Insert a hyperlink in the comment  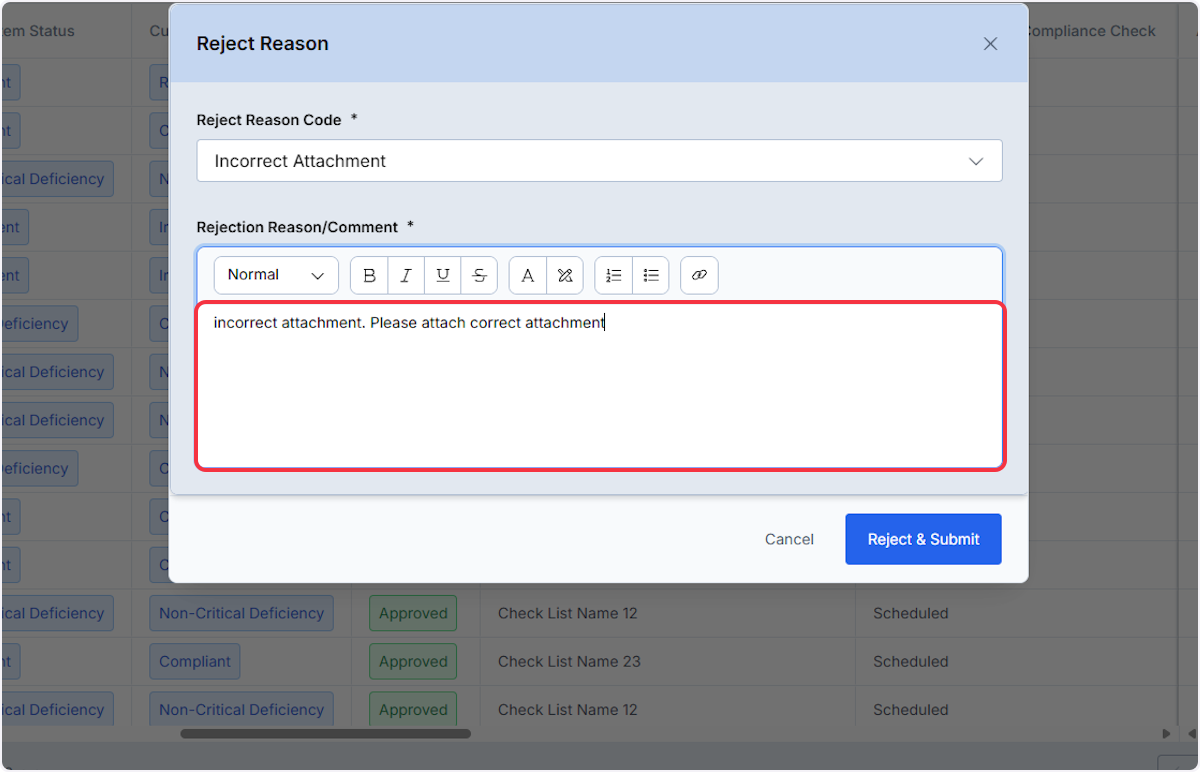click(x=699, y=275)
